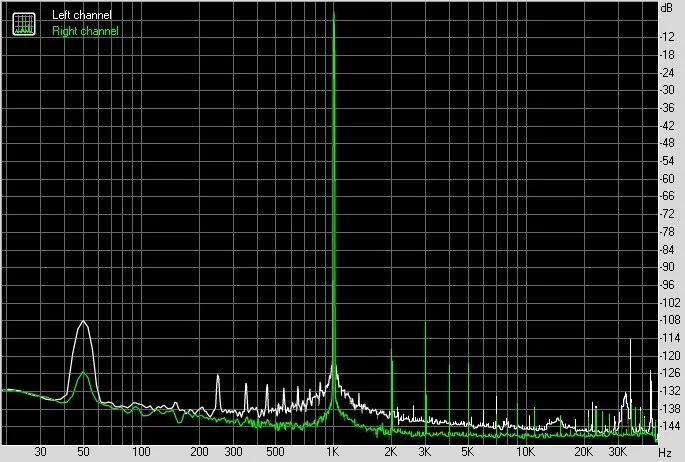Click the "2K" frequency axis label
Screen dimensions: 685x462
(x=391, y=452)
